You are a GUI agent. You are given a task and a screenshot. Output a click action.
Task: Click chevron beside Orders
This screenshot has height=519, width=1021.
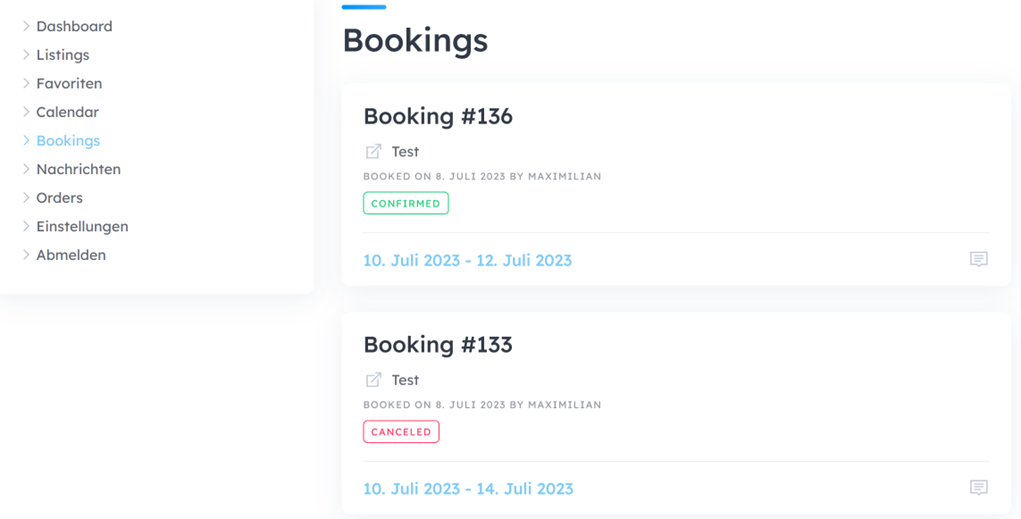pyautogui.click(x=26, y=197)
